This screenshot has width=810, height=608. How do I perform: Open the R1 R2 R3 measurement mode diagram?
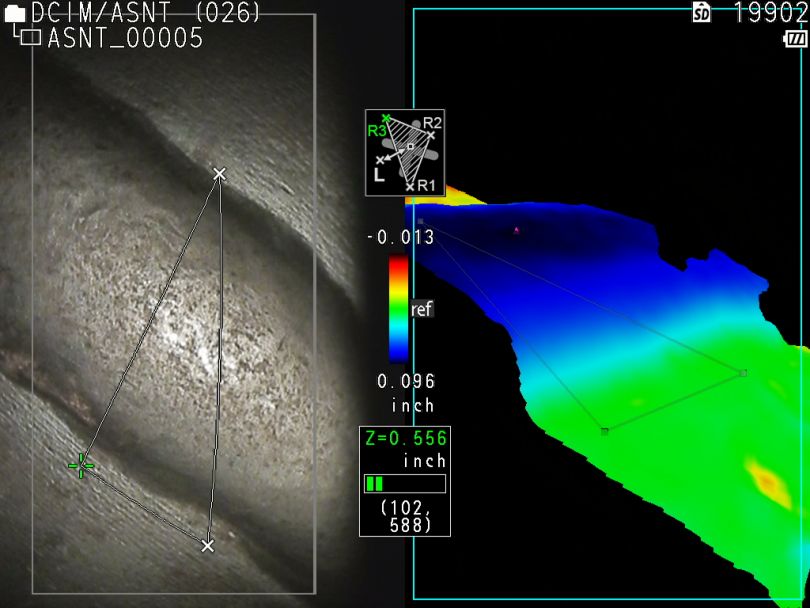[405, 153]
